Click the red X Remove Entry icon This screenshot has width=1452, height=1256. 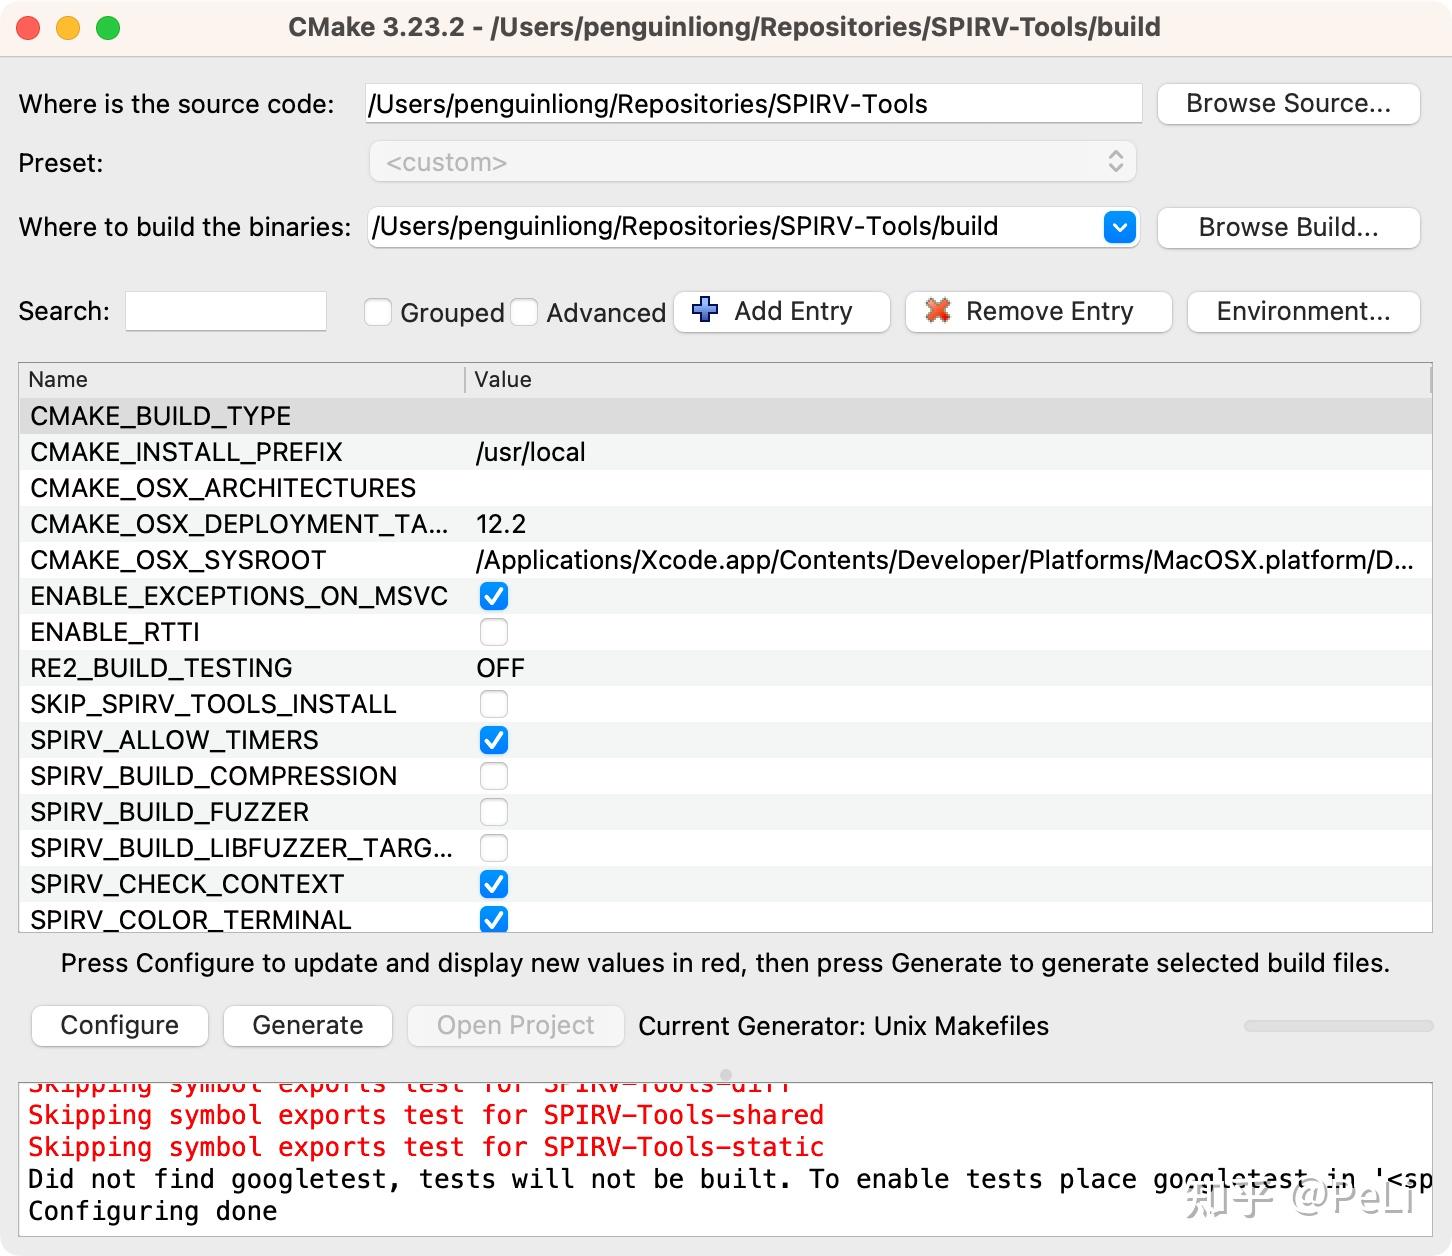[x=938, y=310]
